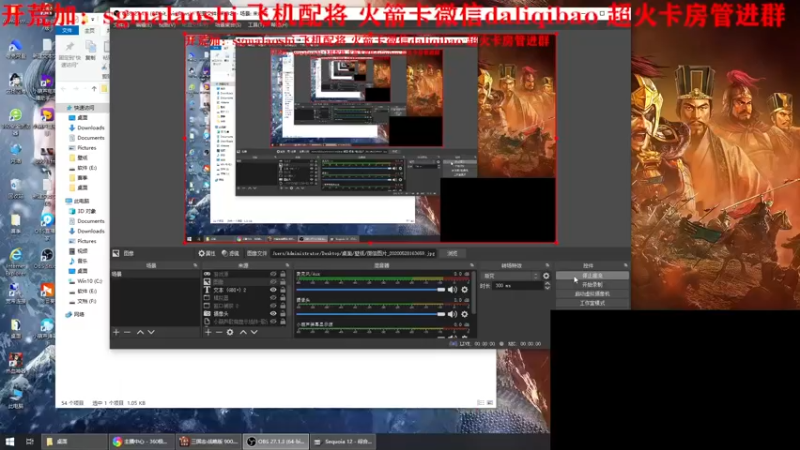Toggle visibility of the fourth source row

[273, 298]
